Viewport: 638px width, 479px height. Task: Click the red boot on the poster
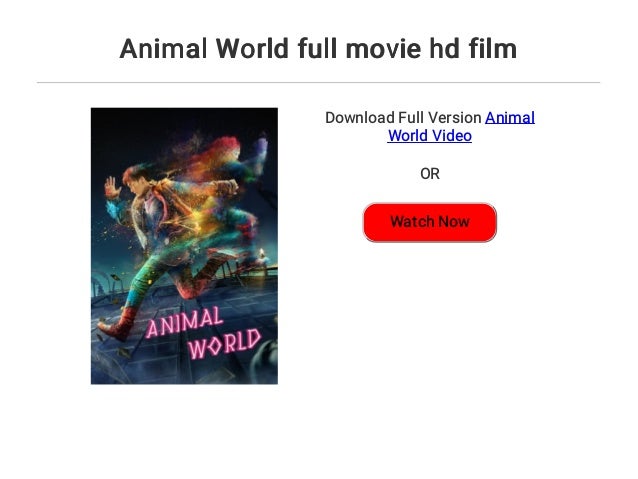coord(116,324)
